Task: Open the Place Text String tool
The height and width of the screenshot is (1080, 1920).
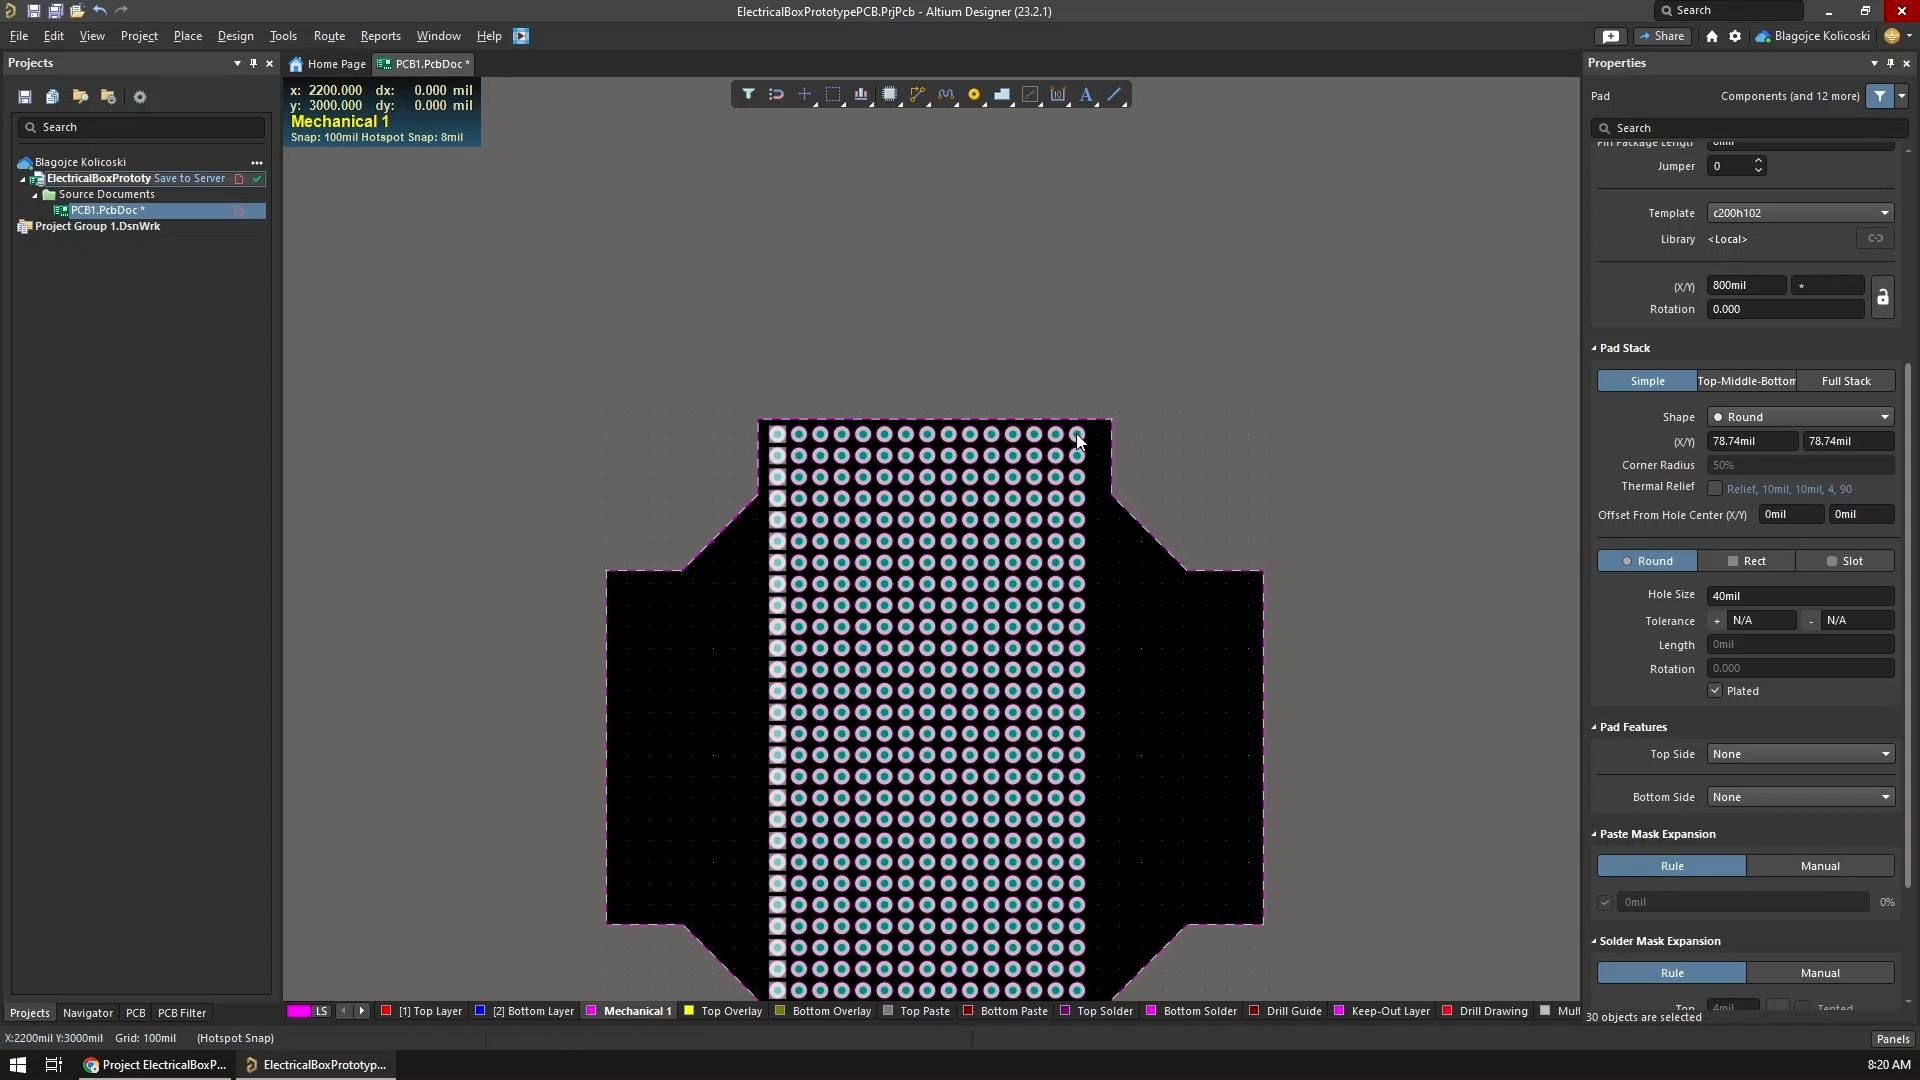Action: (x=1087, y=94)
